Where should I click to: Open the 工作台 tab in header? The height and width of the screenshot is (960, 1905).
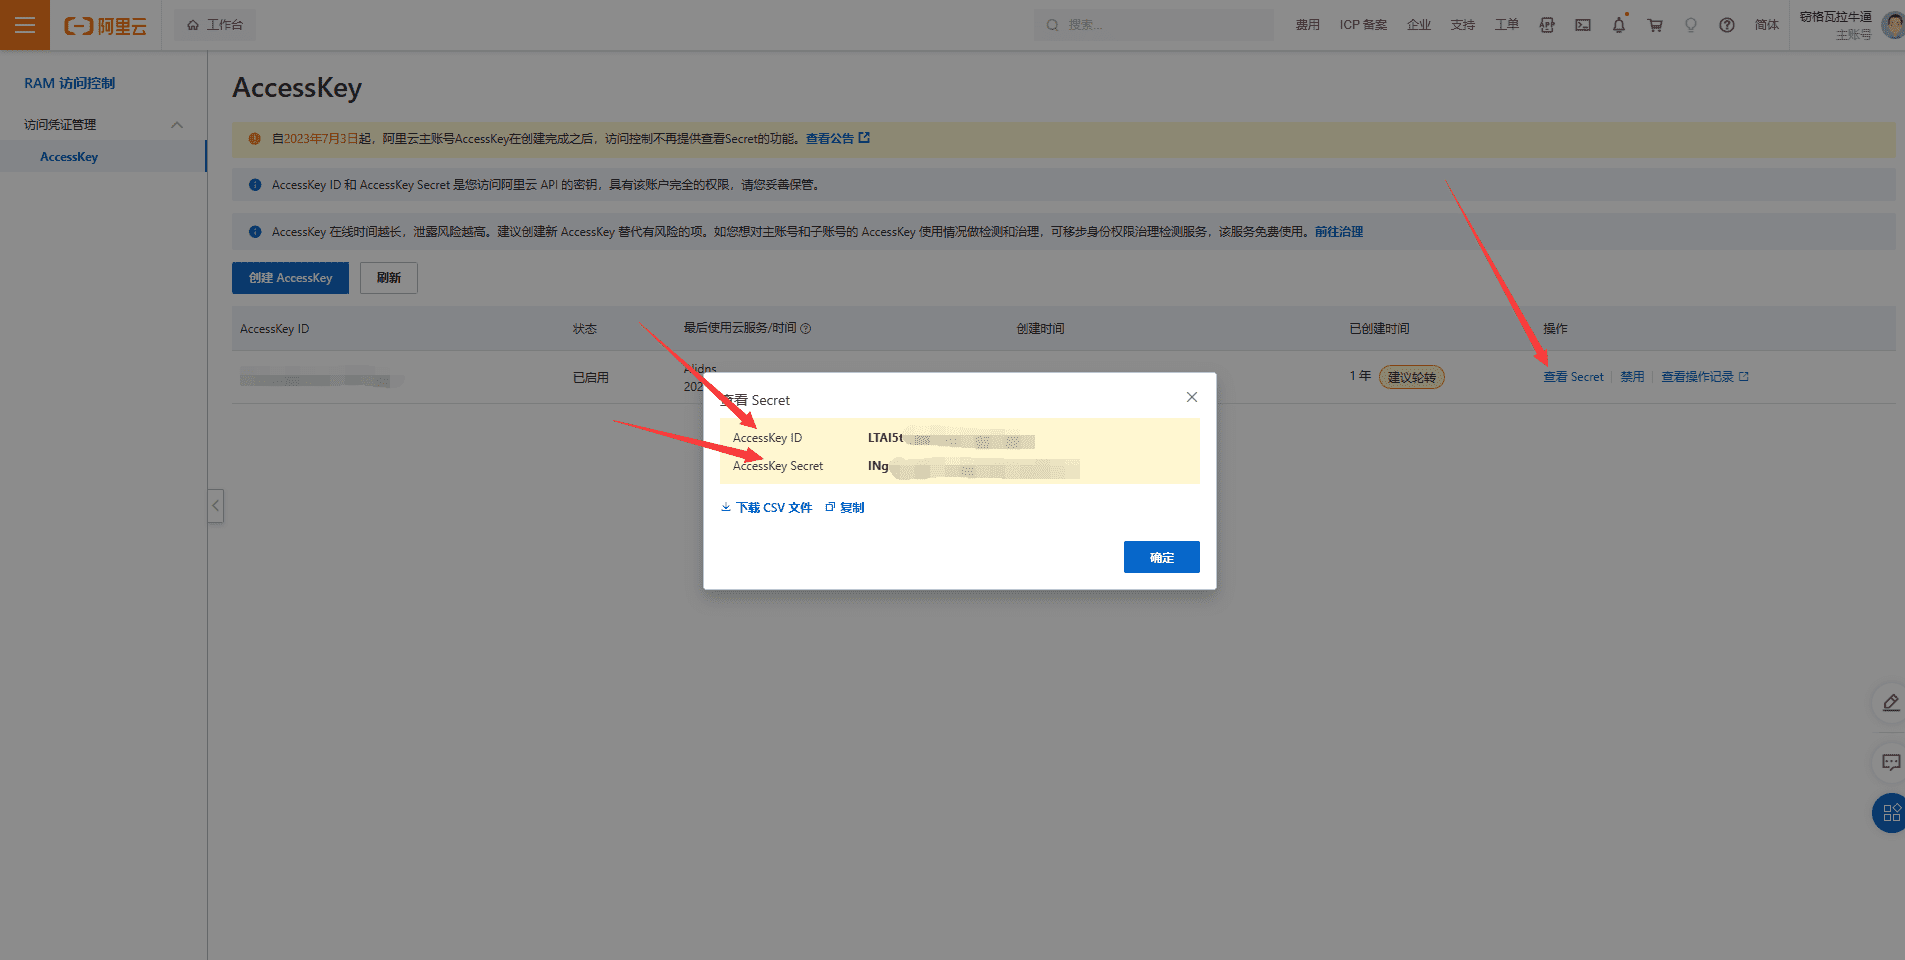click(x=215, y=25)
